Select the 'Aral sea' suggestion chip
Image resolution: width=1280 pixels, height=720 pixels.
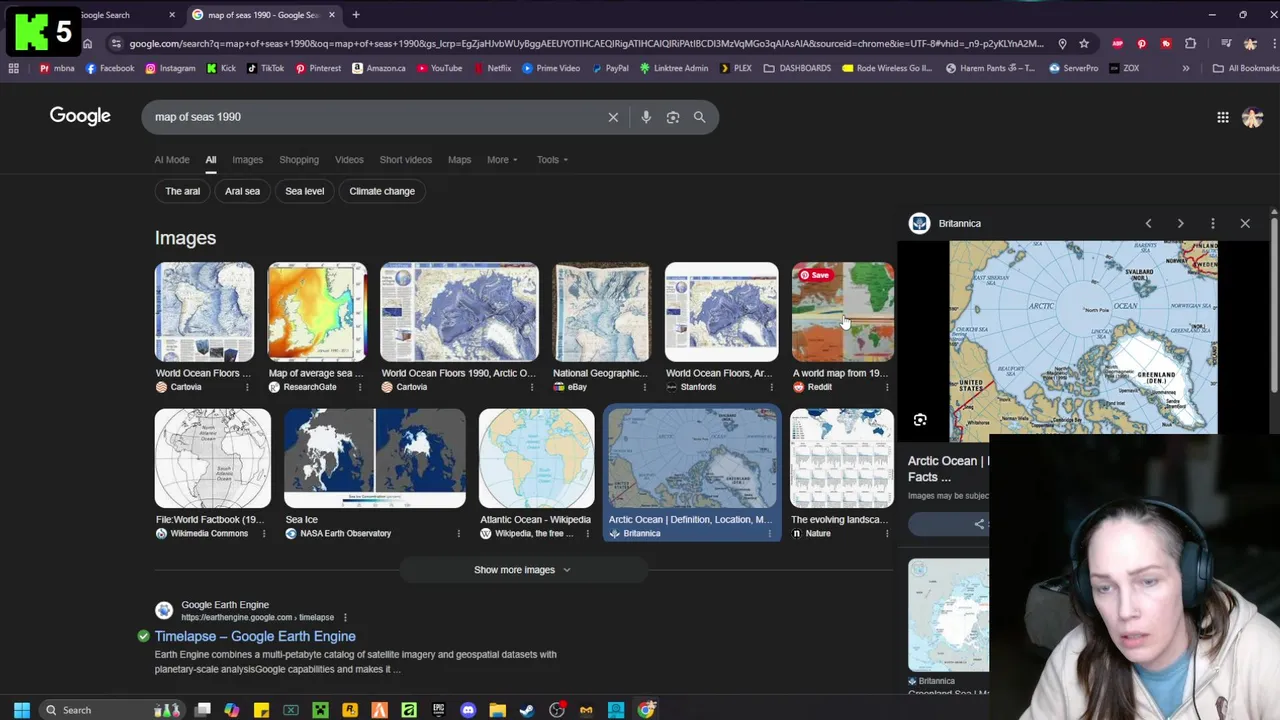(x=242, y=191)
